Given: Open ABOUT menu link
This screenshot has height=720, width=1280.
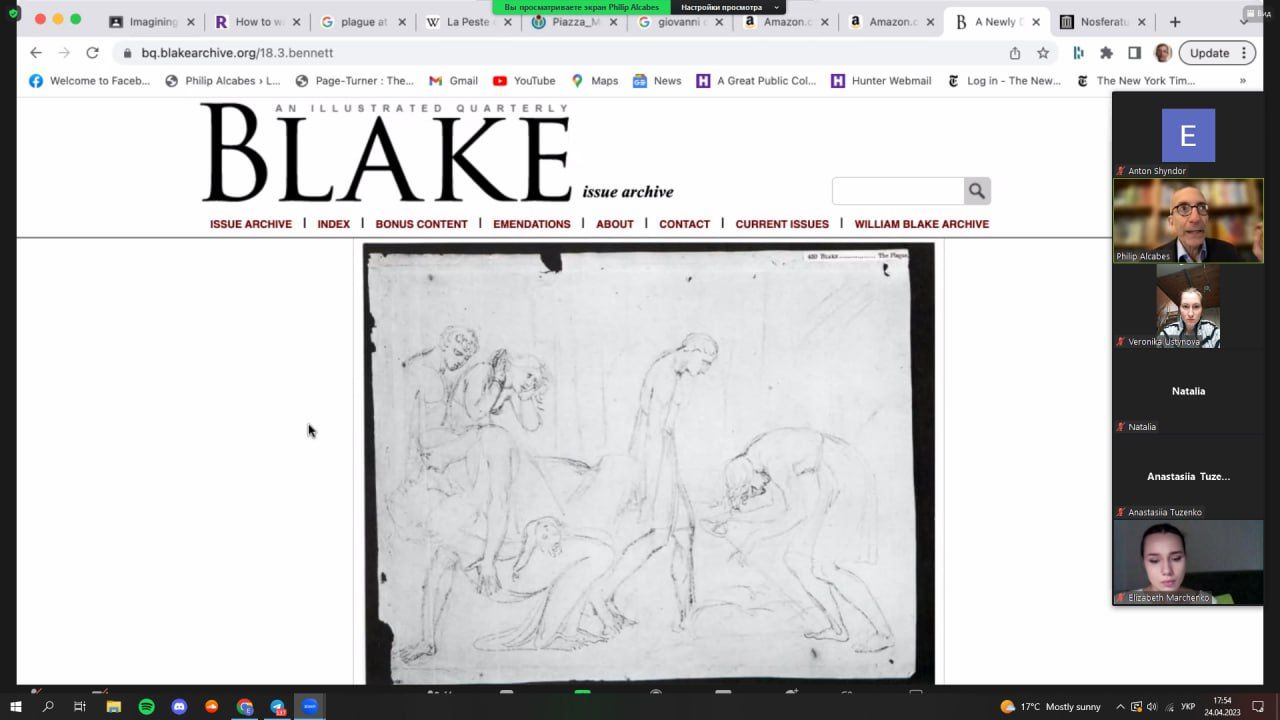Looking at the screenshot, I should click(x=615, y=224).
